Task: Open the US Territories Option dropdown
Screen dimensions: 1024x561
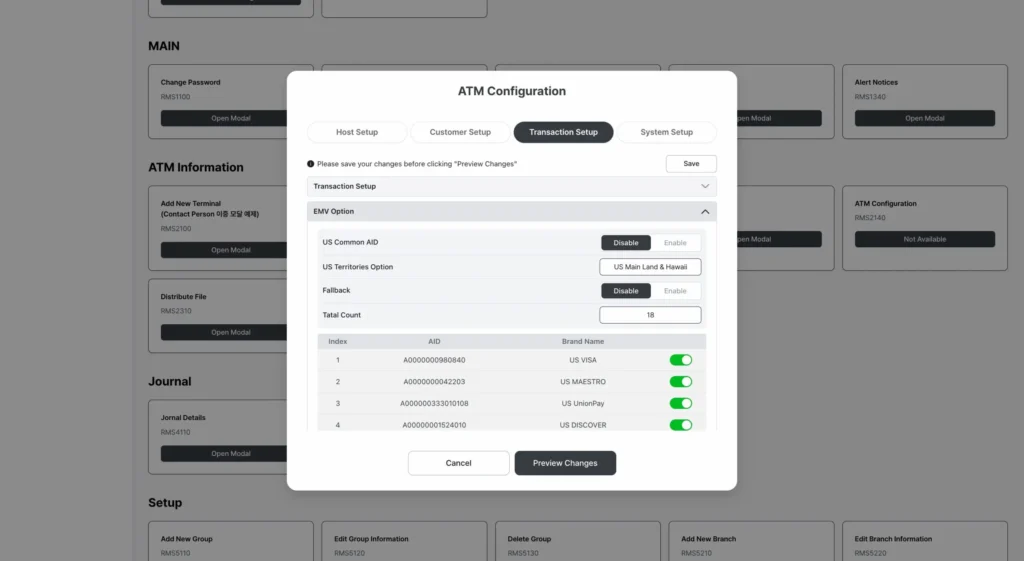Action: (x=650, y=267)
